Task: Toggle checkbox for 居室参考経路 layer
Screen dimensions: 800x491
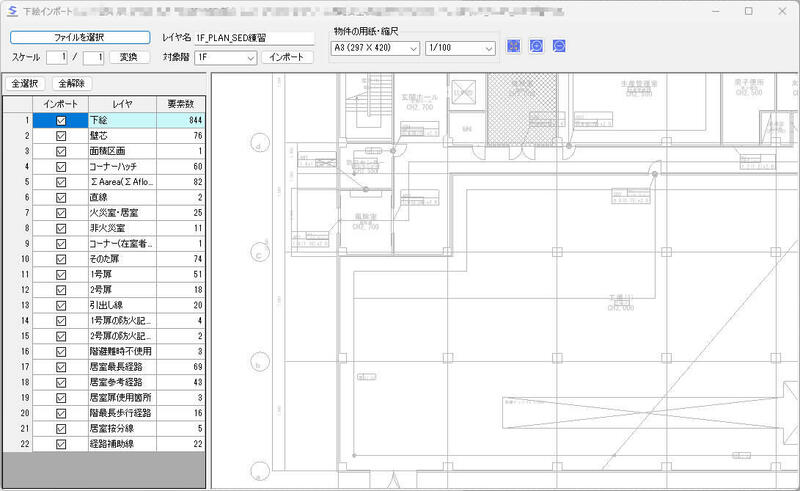Action: pyautogui.click(x=61, y=382)
